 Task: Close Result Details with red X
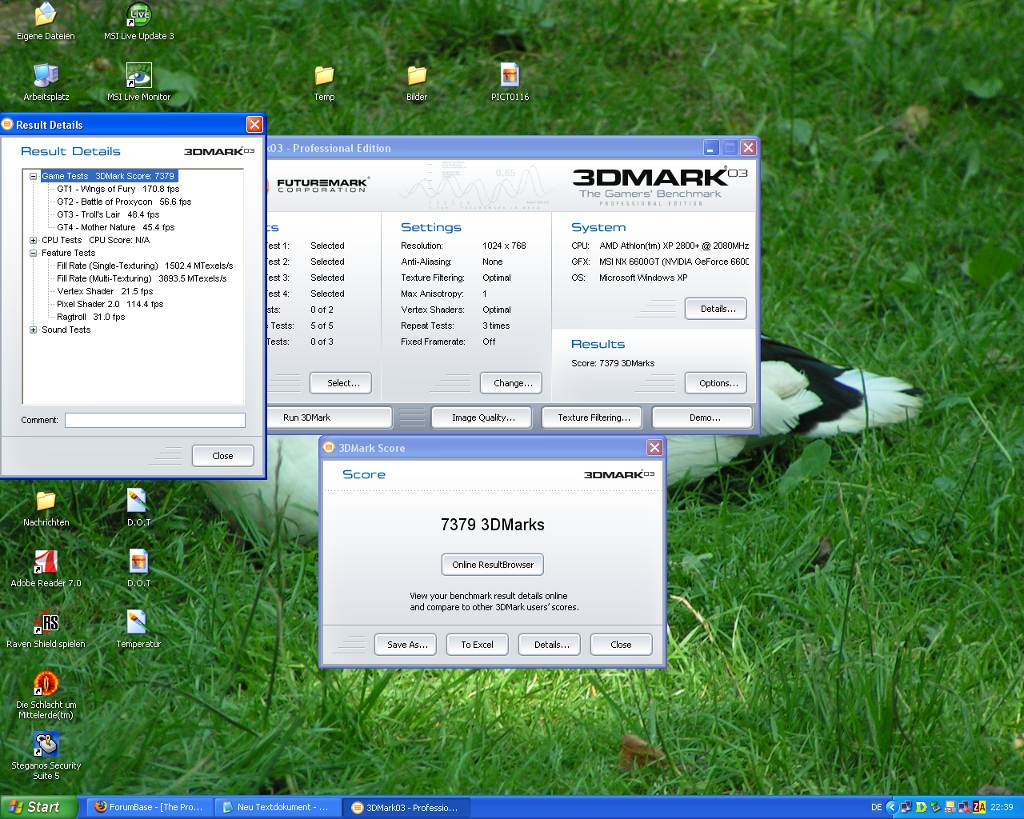click(254, 124)
